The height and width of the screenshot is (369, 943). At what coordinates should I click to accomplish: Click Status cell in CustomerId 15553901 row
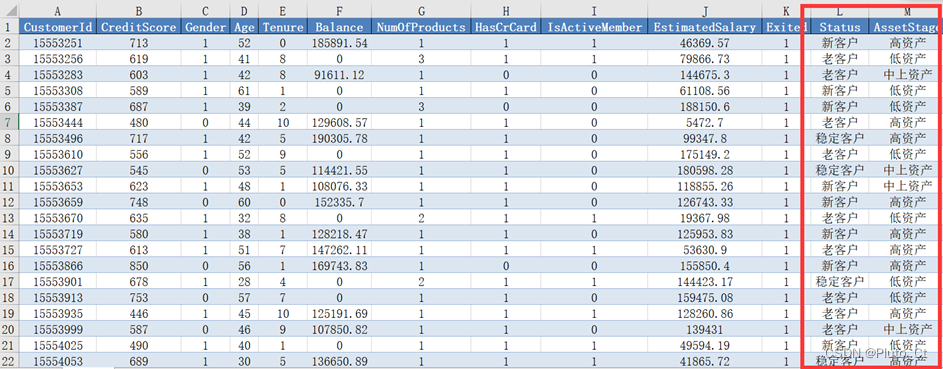[x=840, y=281]
